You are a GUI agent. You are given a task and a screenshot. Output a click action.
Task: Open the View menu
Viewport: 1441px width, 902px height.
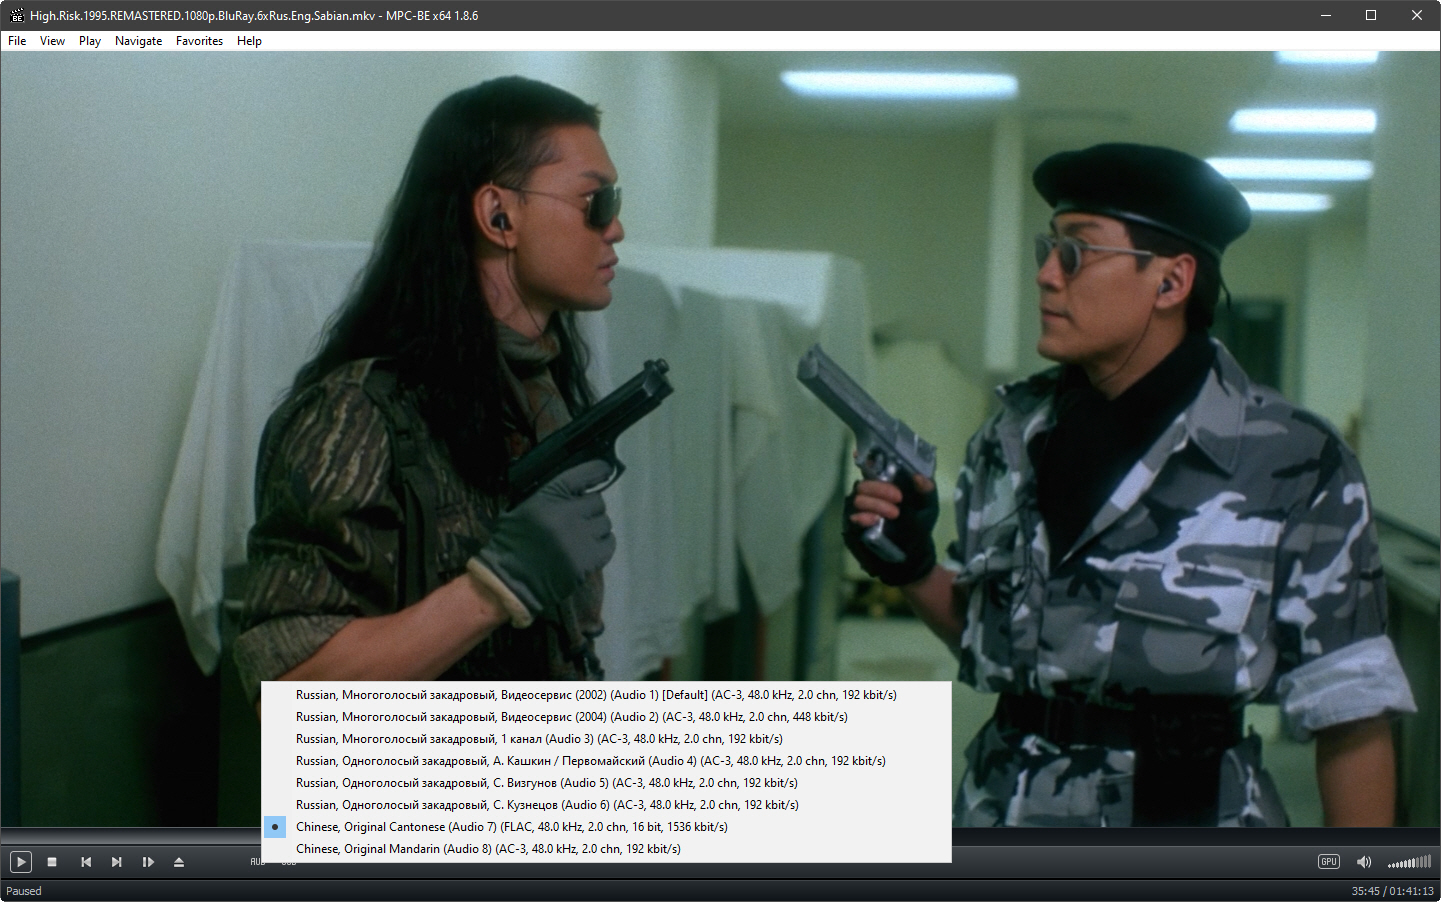click(x=52, y=41)
